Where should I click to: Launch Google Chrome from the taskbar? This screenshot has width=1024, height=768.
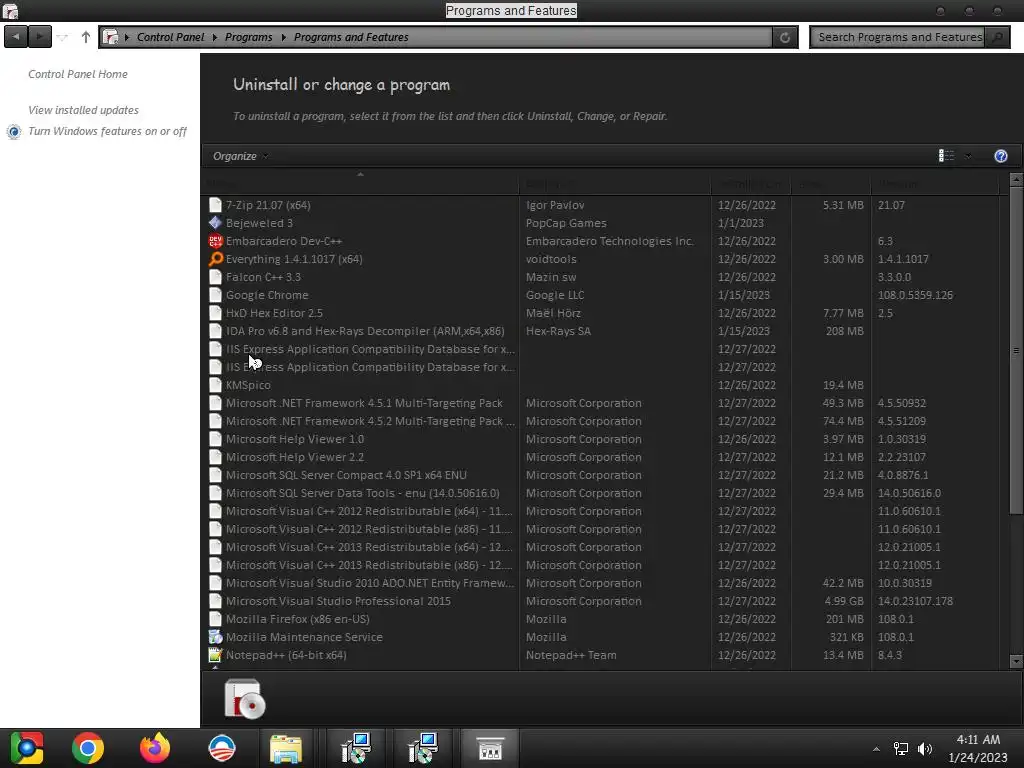point(88,748)
